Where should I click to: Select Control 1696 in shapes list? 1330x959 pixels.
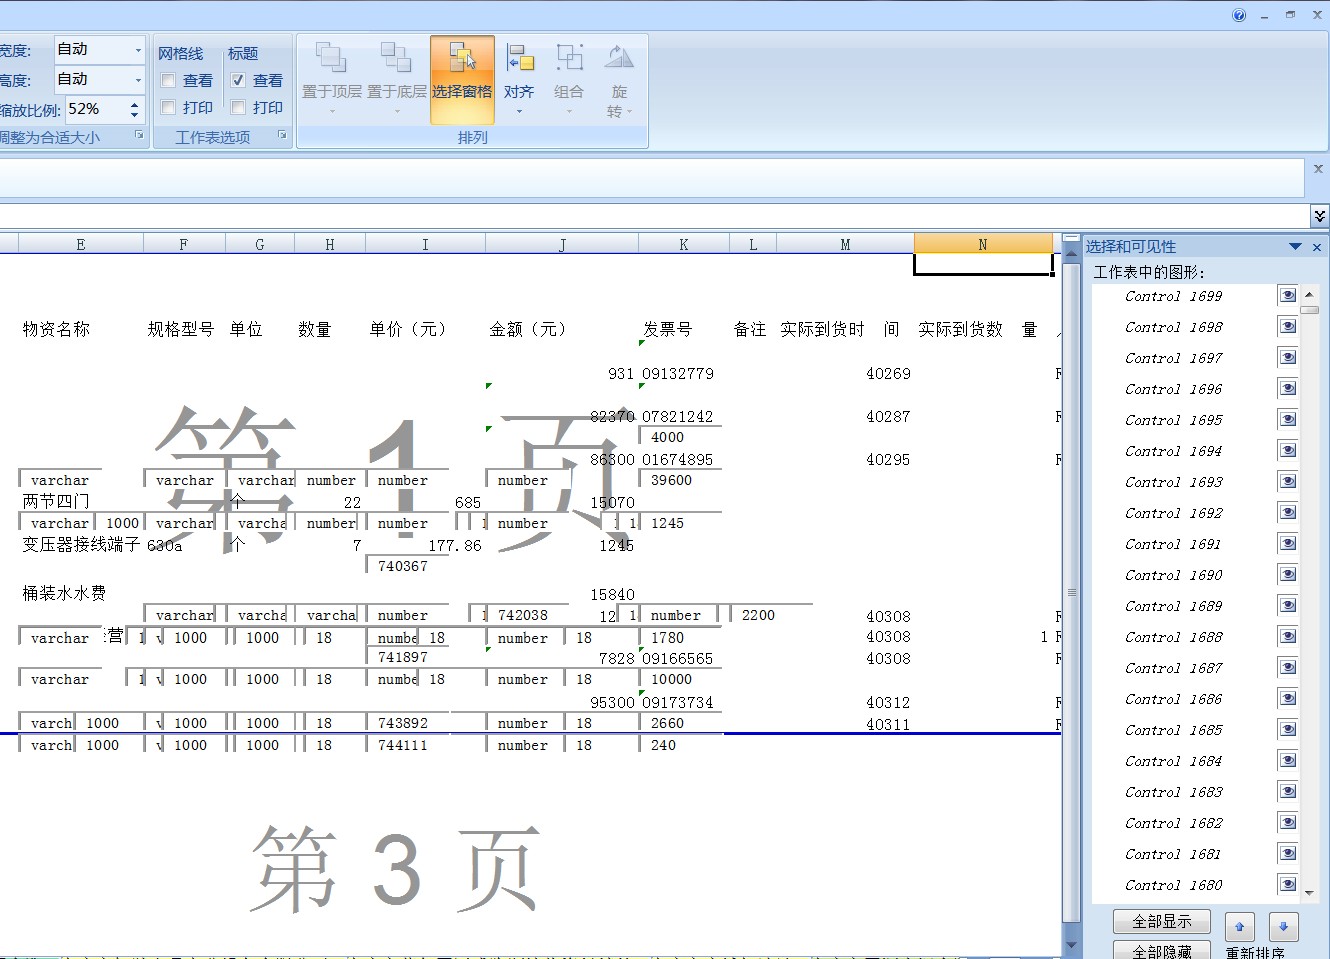(x=1173, y=389)
